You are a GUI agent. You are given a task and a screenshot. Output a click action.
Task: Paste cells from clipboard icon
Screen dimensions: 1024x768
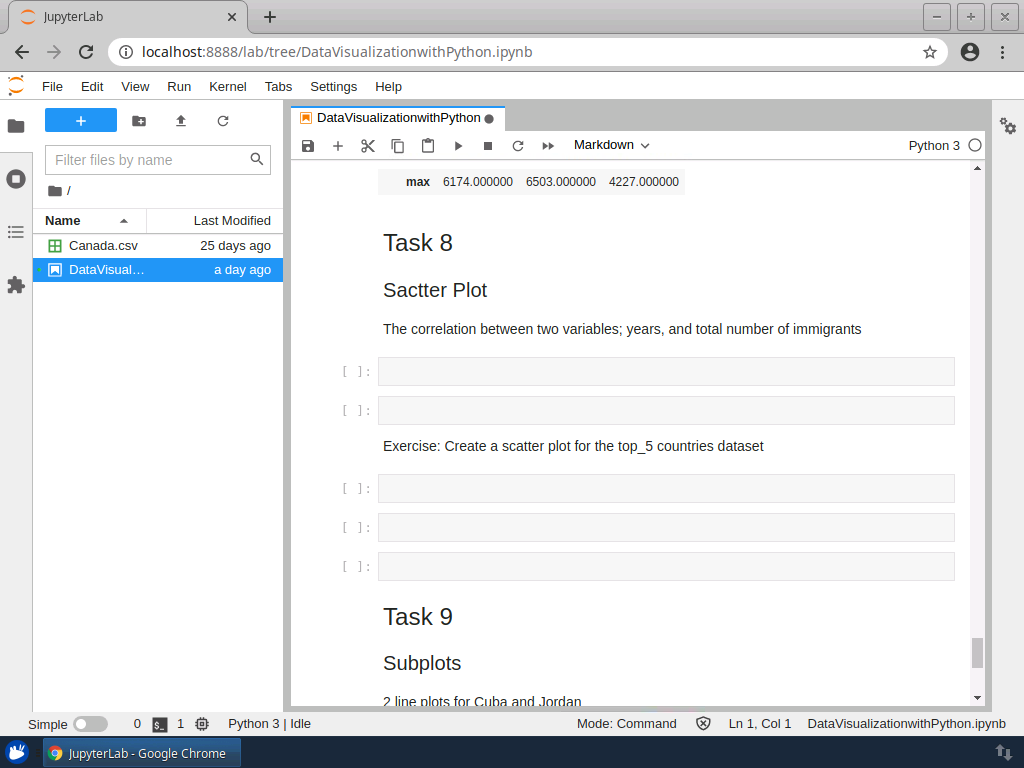(x=428, y=146)
